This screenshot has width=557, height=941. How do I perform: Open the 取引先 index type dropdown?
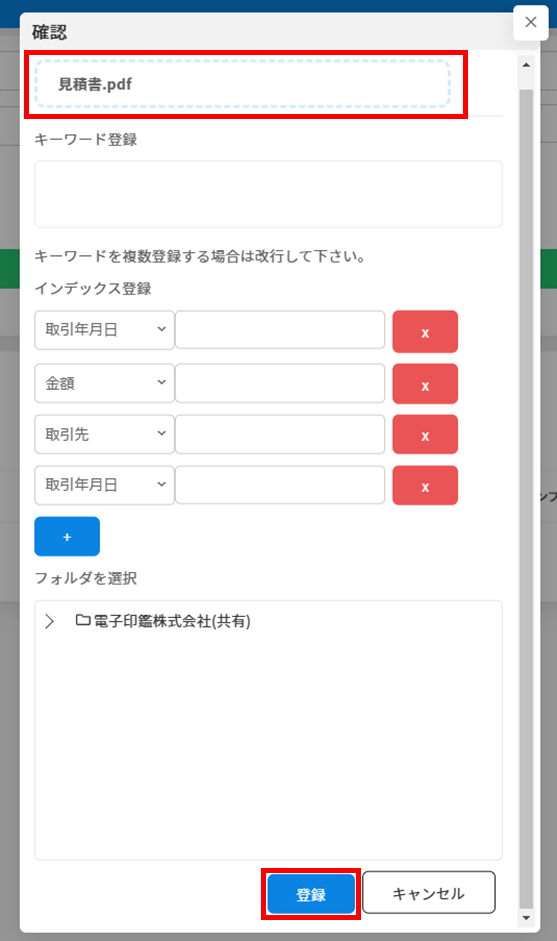(x=104, y=434)
